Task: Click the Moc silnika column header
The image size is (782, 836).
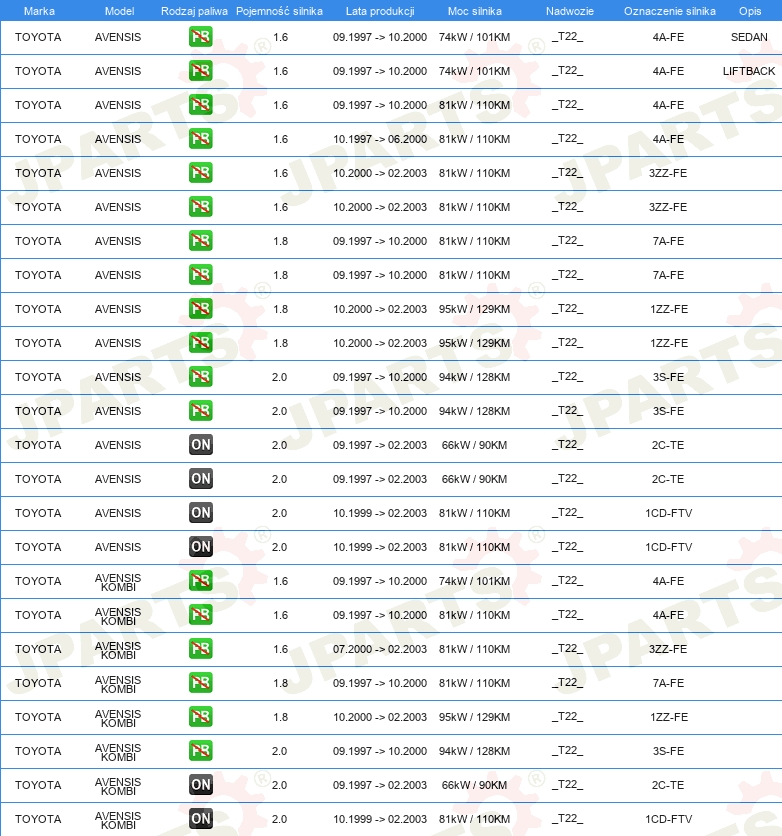Action: tap(474, 11)
